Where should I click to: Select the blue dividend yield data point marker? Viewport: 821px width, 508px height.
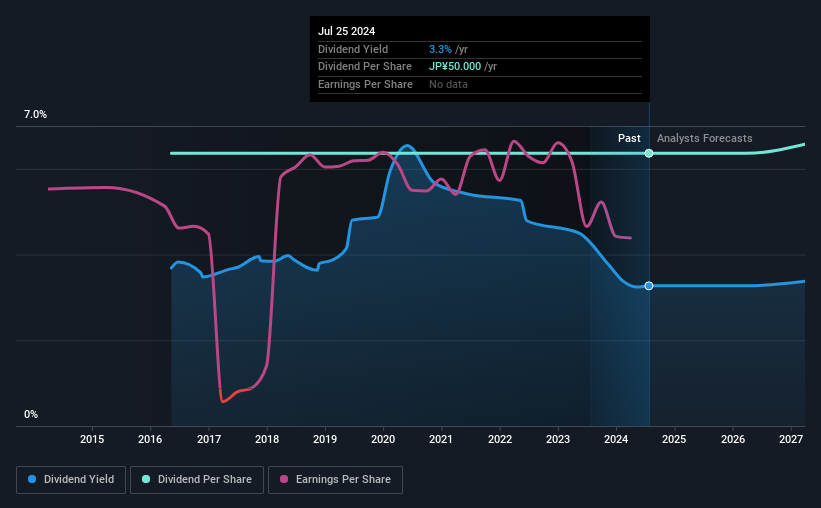tap(649, 285)
